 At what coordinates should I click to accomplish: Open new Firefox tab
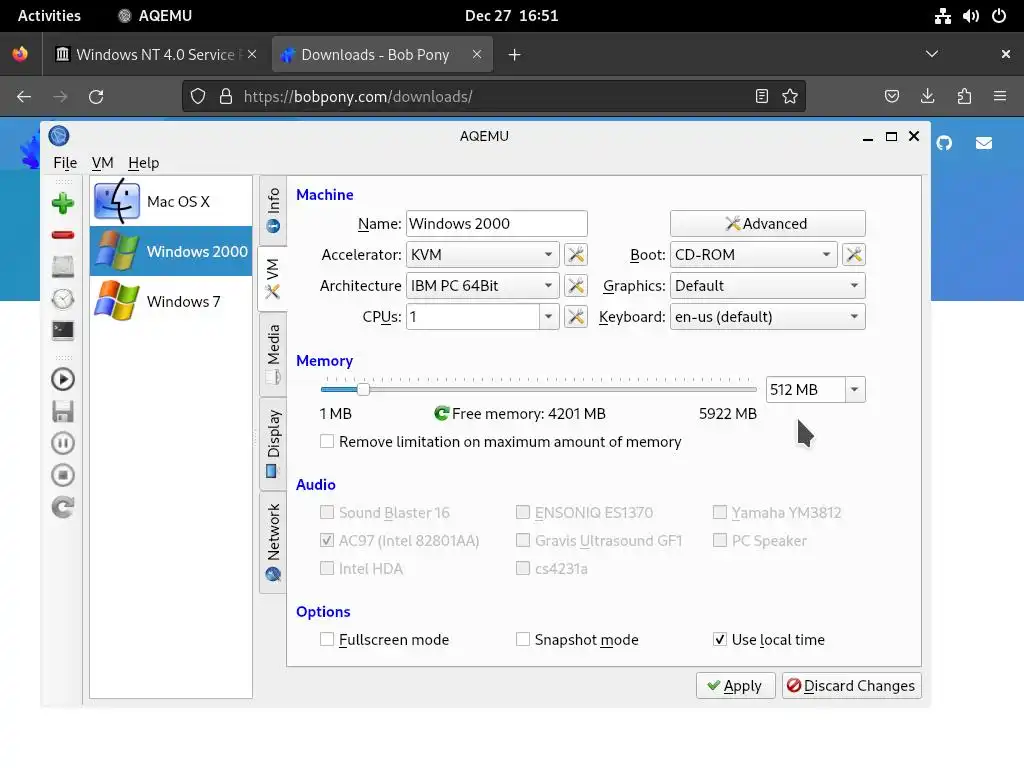[x=515, y=54]
